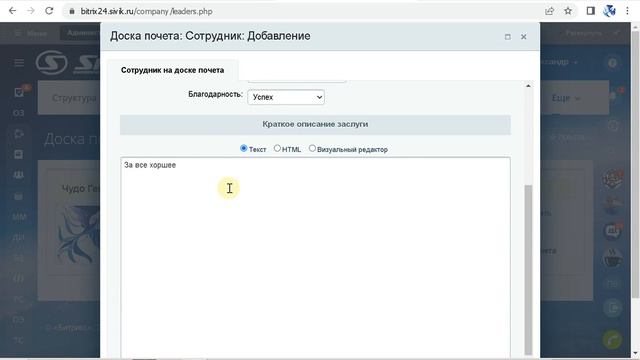The height and width of the screenshot is (360, 640).
Task: Select the Текст radio option
Action: [x=244, y=148]
